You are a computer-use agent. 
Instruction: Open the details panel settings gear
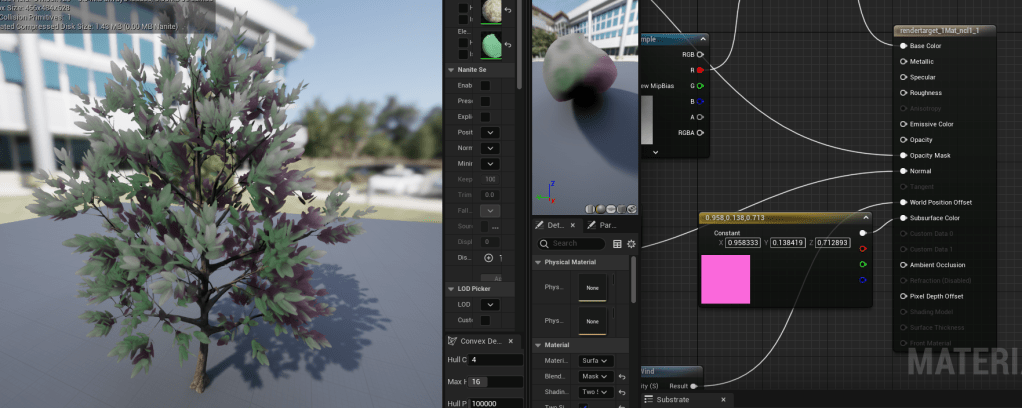tap(631, 243)
